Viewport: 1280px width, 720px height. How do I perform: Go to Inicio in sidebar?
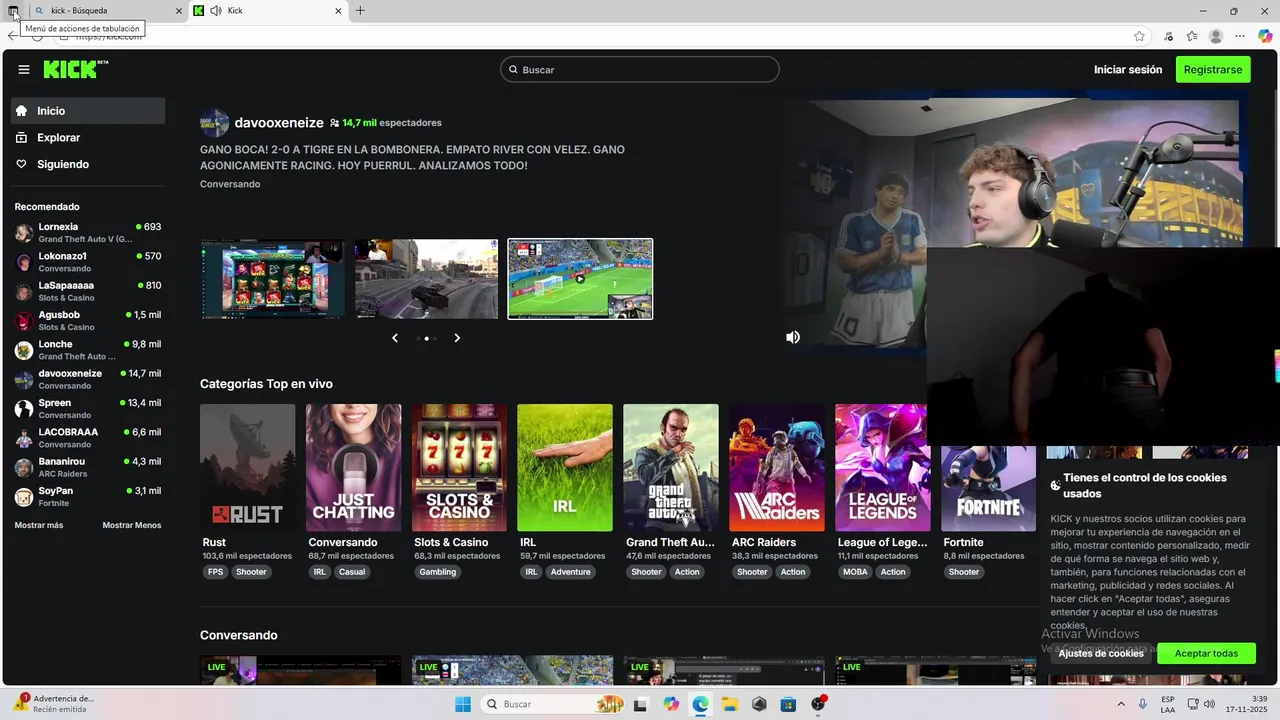(88, 111)
